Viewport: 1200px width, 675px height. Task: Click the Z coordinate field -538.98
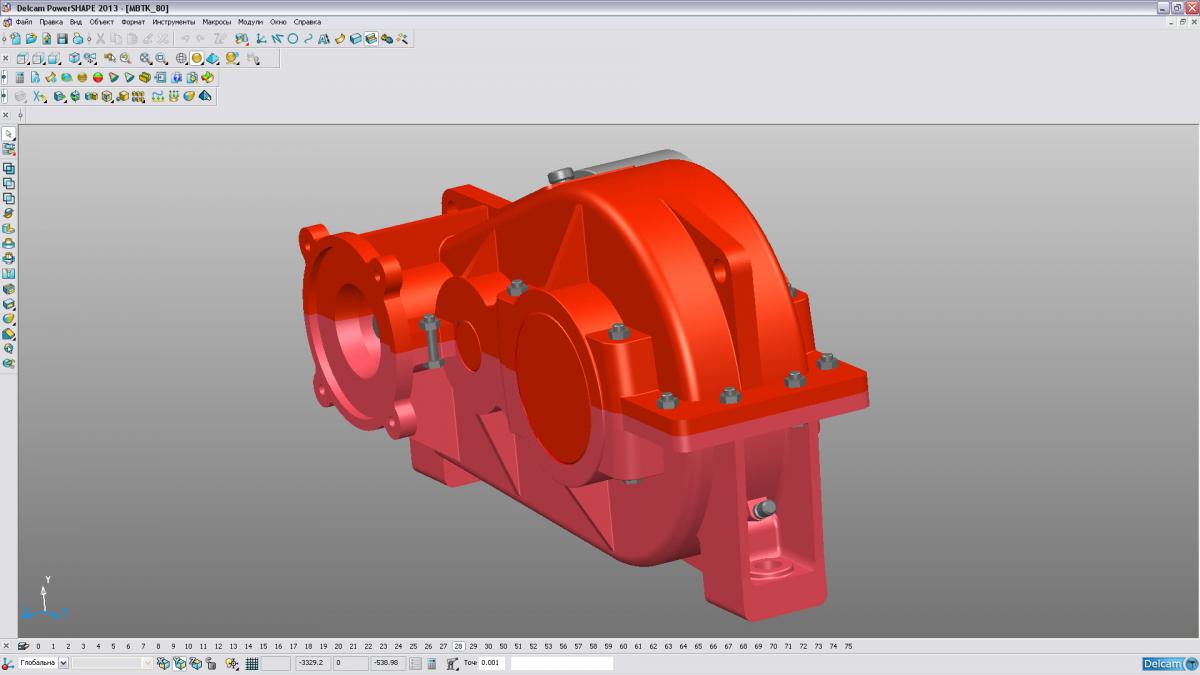click(388, 664)
